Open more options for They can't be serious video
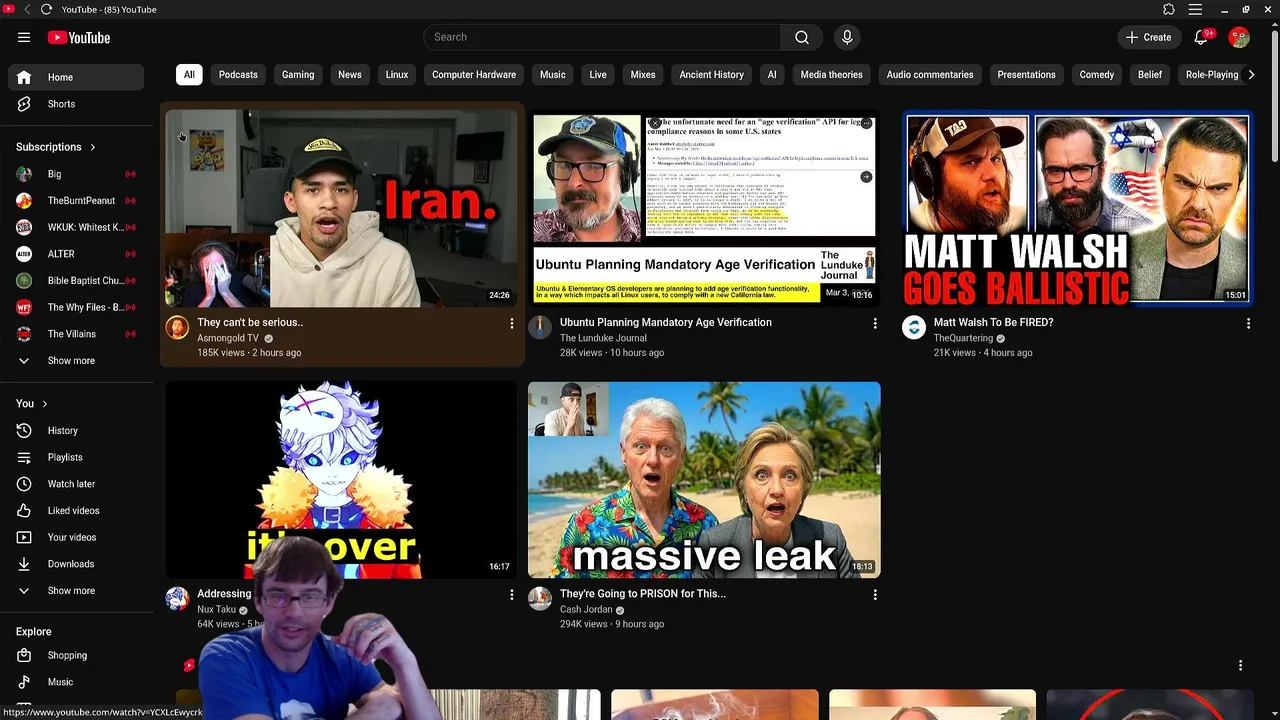Viewport: 1280px width, 720px height. click(511, 323)
